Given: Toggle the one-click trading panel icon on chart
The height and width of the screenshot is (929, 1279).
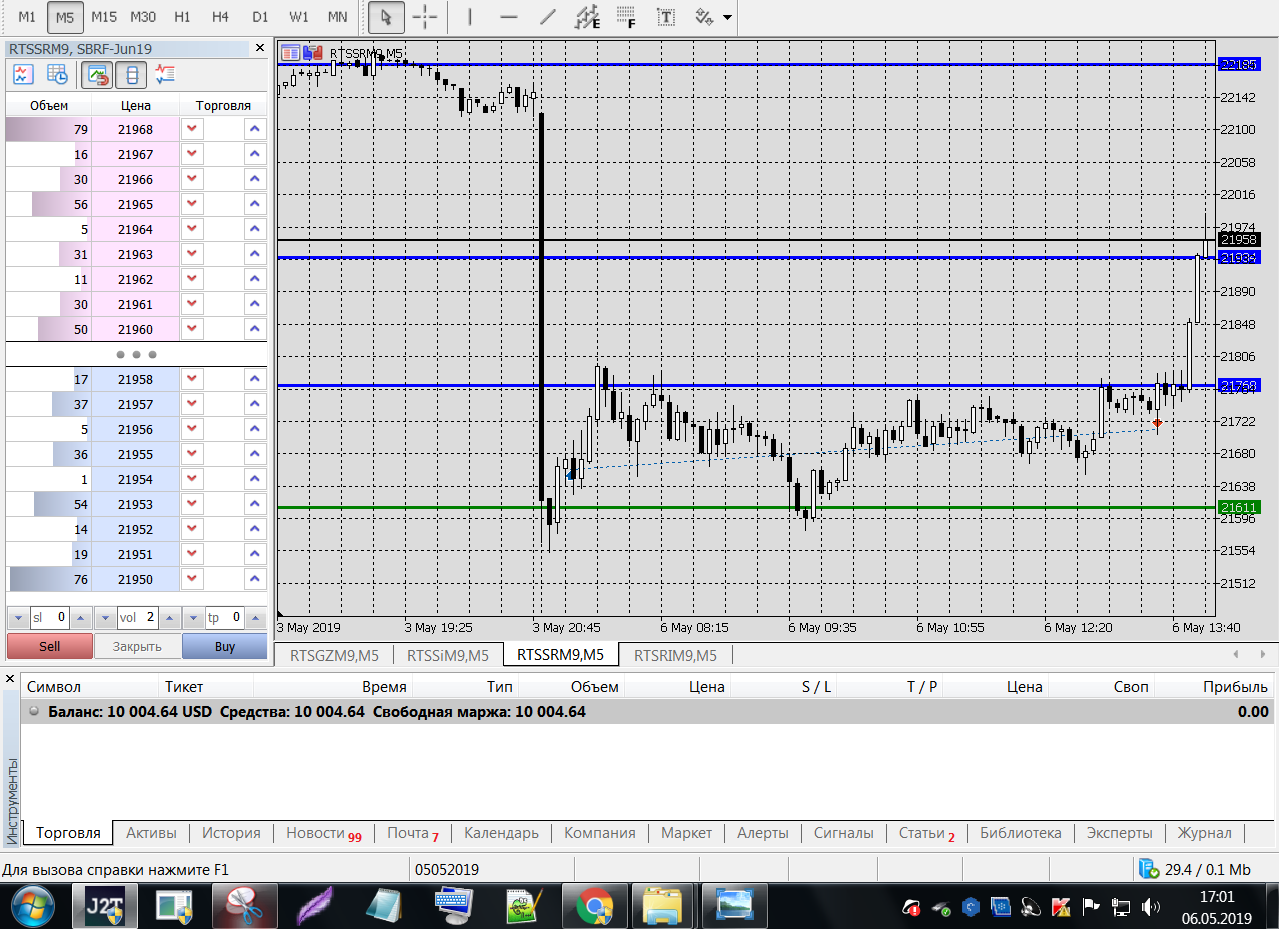Looking at the screenshot, I should 312,53.
